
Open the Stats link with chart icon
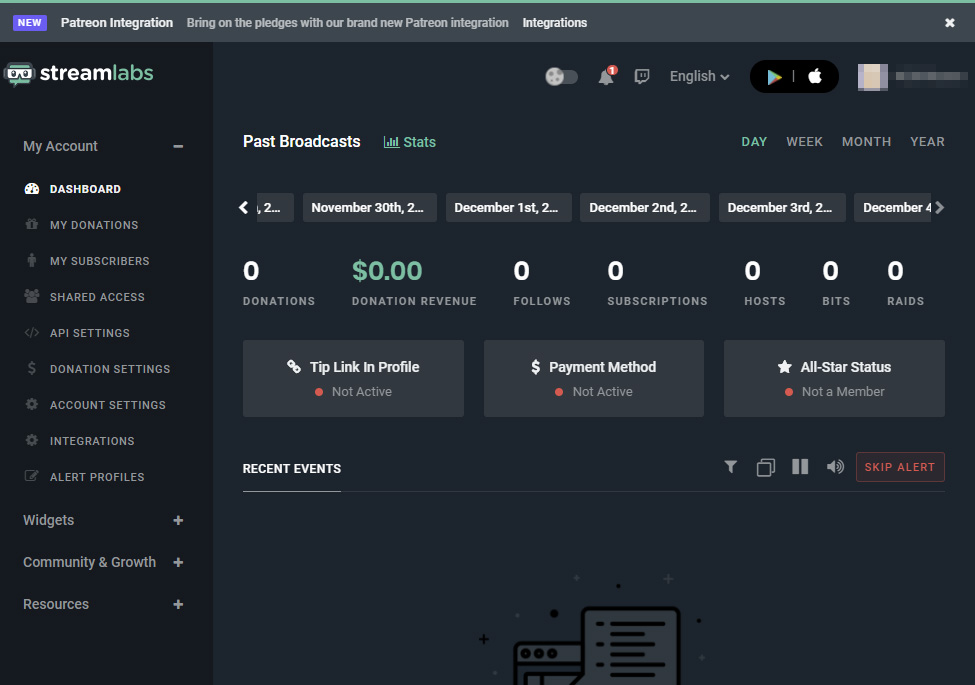pyautogui.click(x=410, y=142)
